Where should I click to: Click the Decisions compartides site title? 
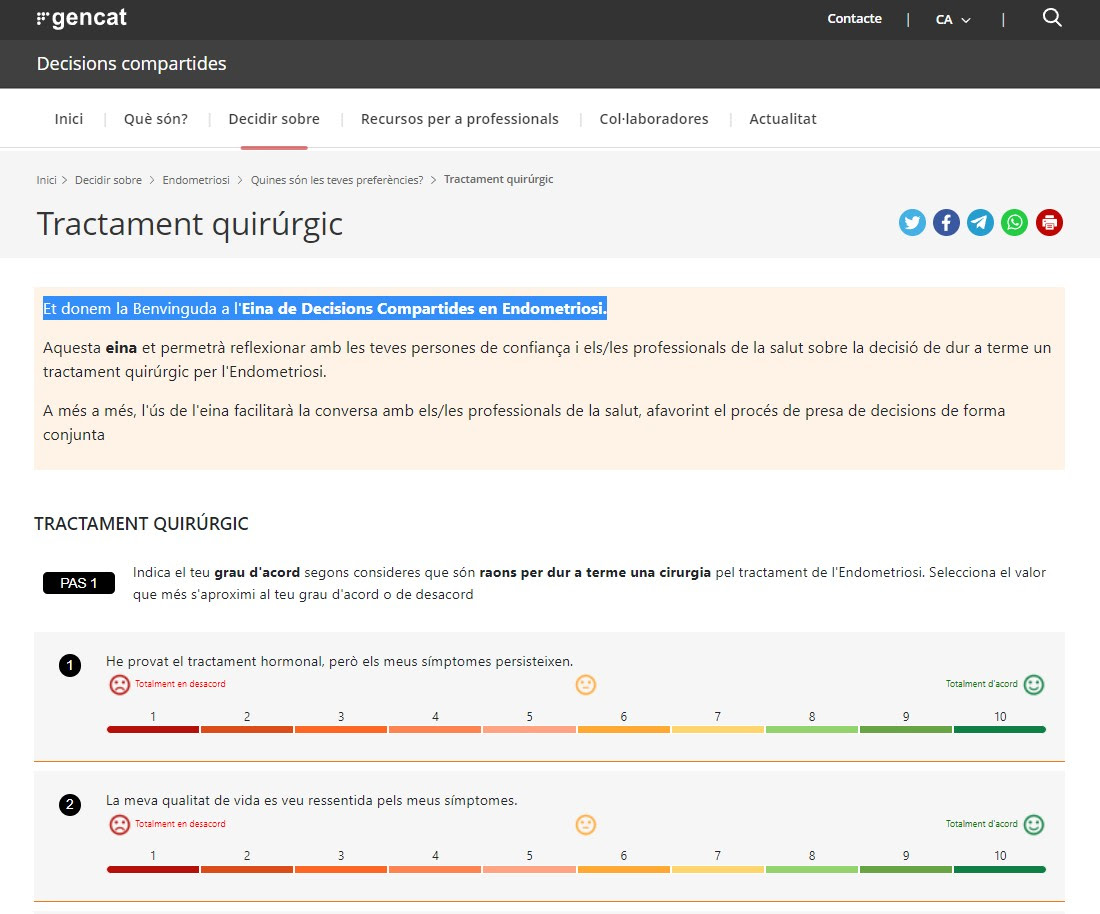131,64
